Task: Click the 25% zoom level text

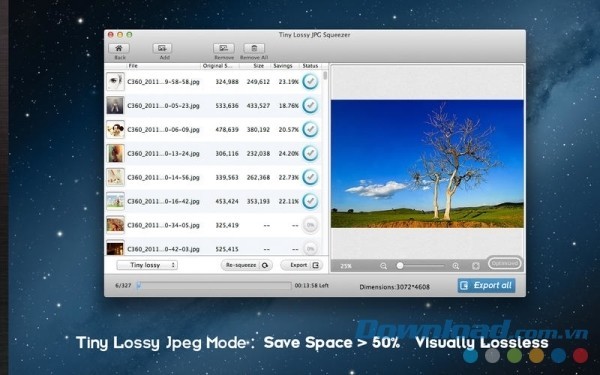Action: 346,266
